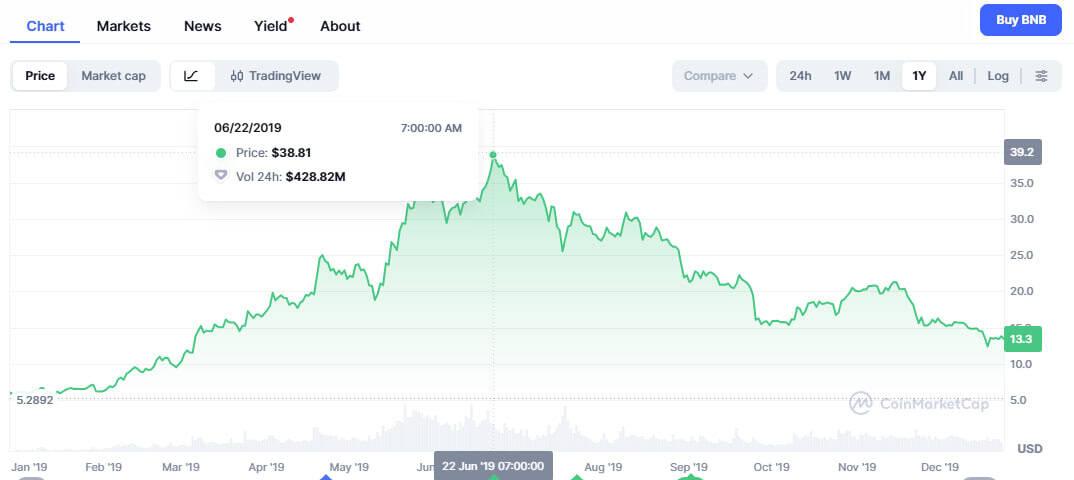Select the line chart view icon
Viewport: 1074px width, 480px height.
coord(192,76)
